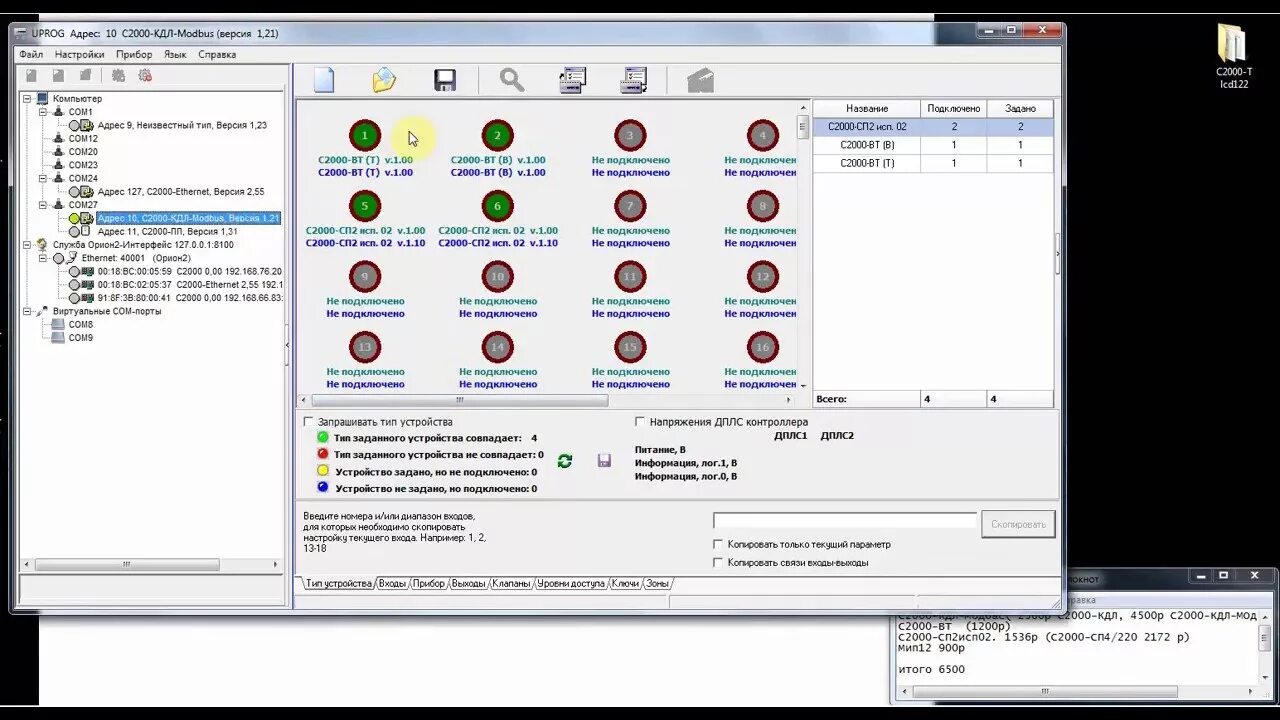Enable 'Напряжения ДПЛС контроллера' checkbox
Image resolution: width=1280 pixels, height=720 pixels.
pyautogui.click(x=640, y=422)
